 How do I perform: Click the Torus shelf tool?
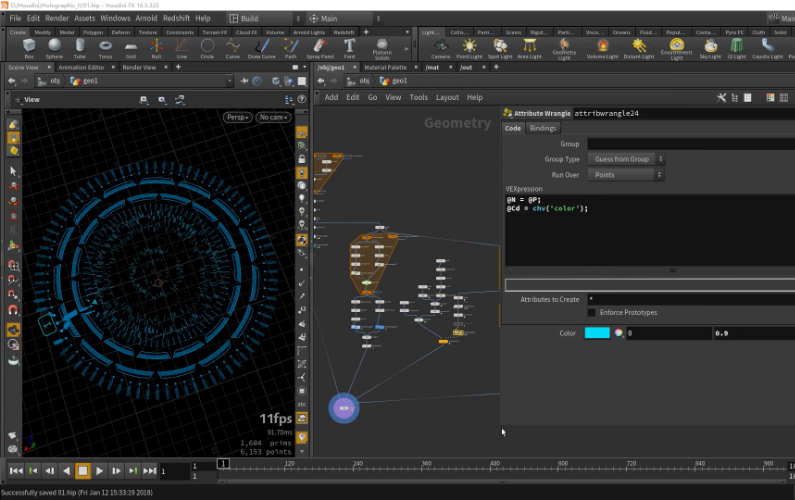click(x=106, y=46)
